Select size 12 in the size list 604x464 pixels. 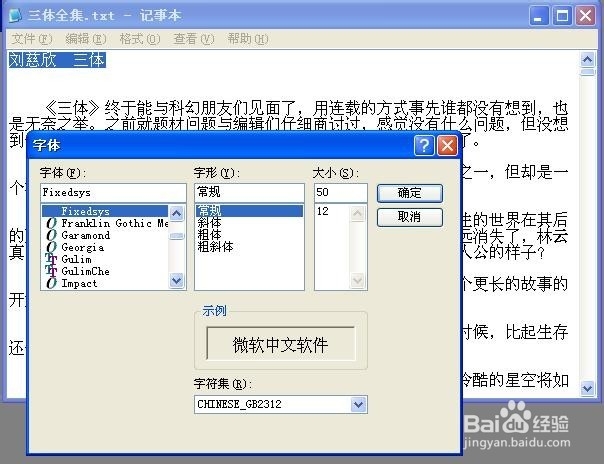[332, 211]
